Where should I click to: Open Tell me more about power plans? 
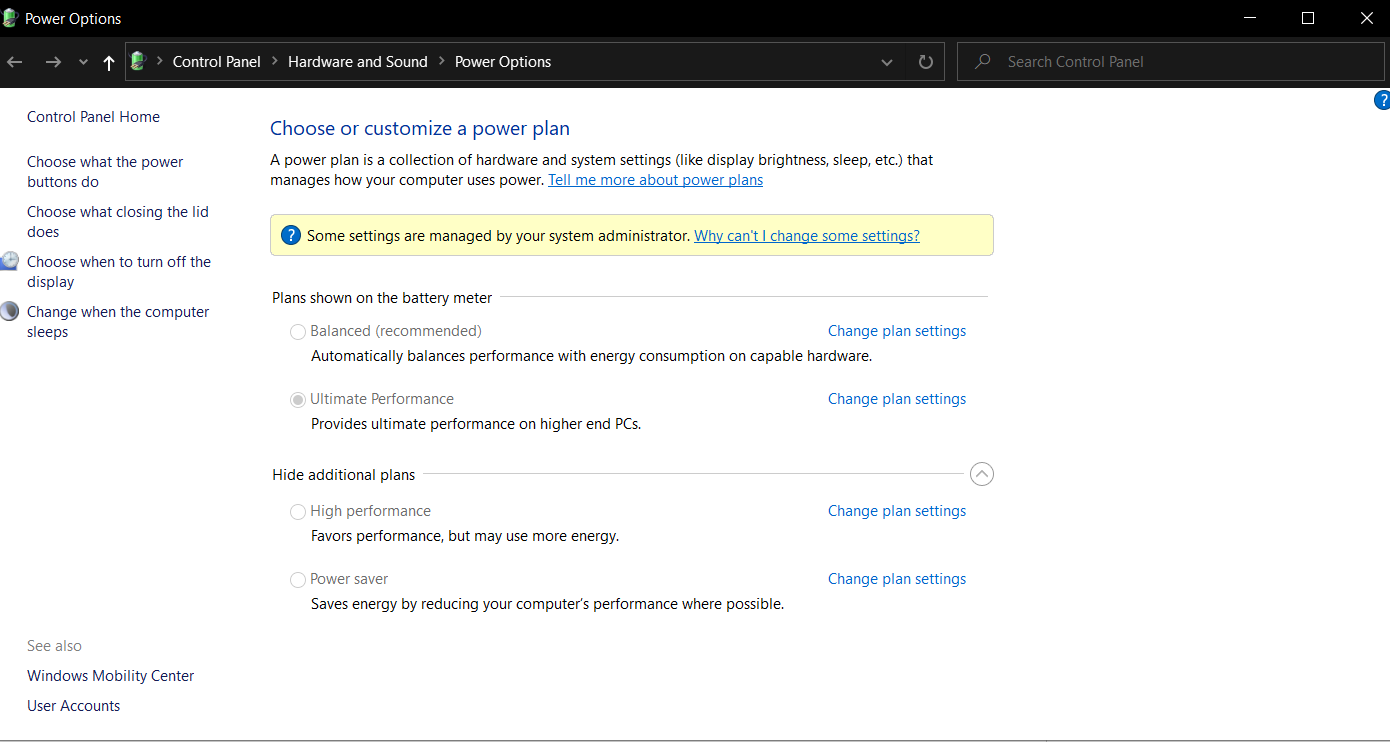(x=655, y=180)
